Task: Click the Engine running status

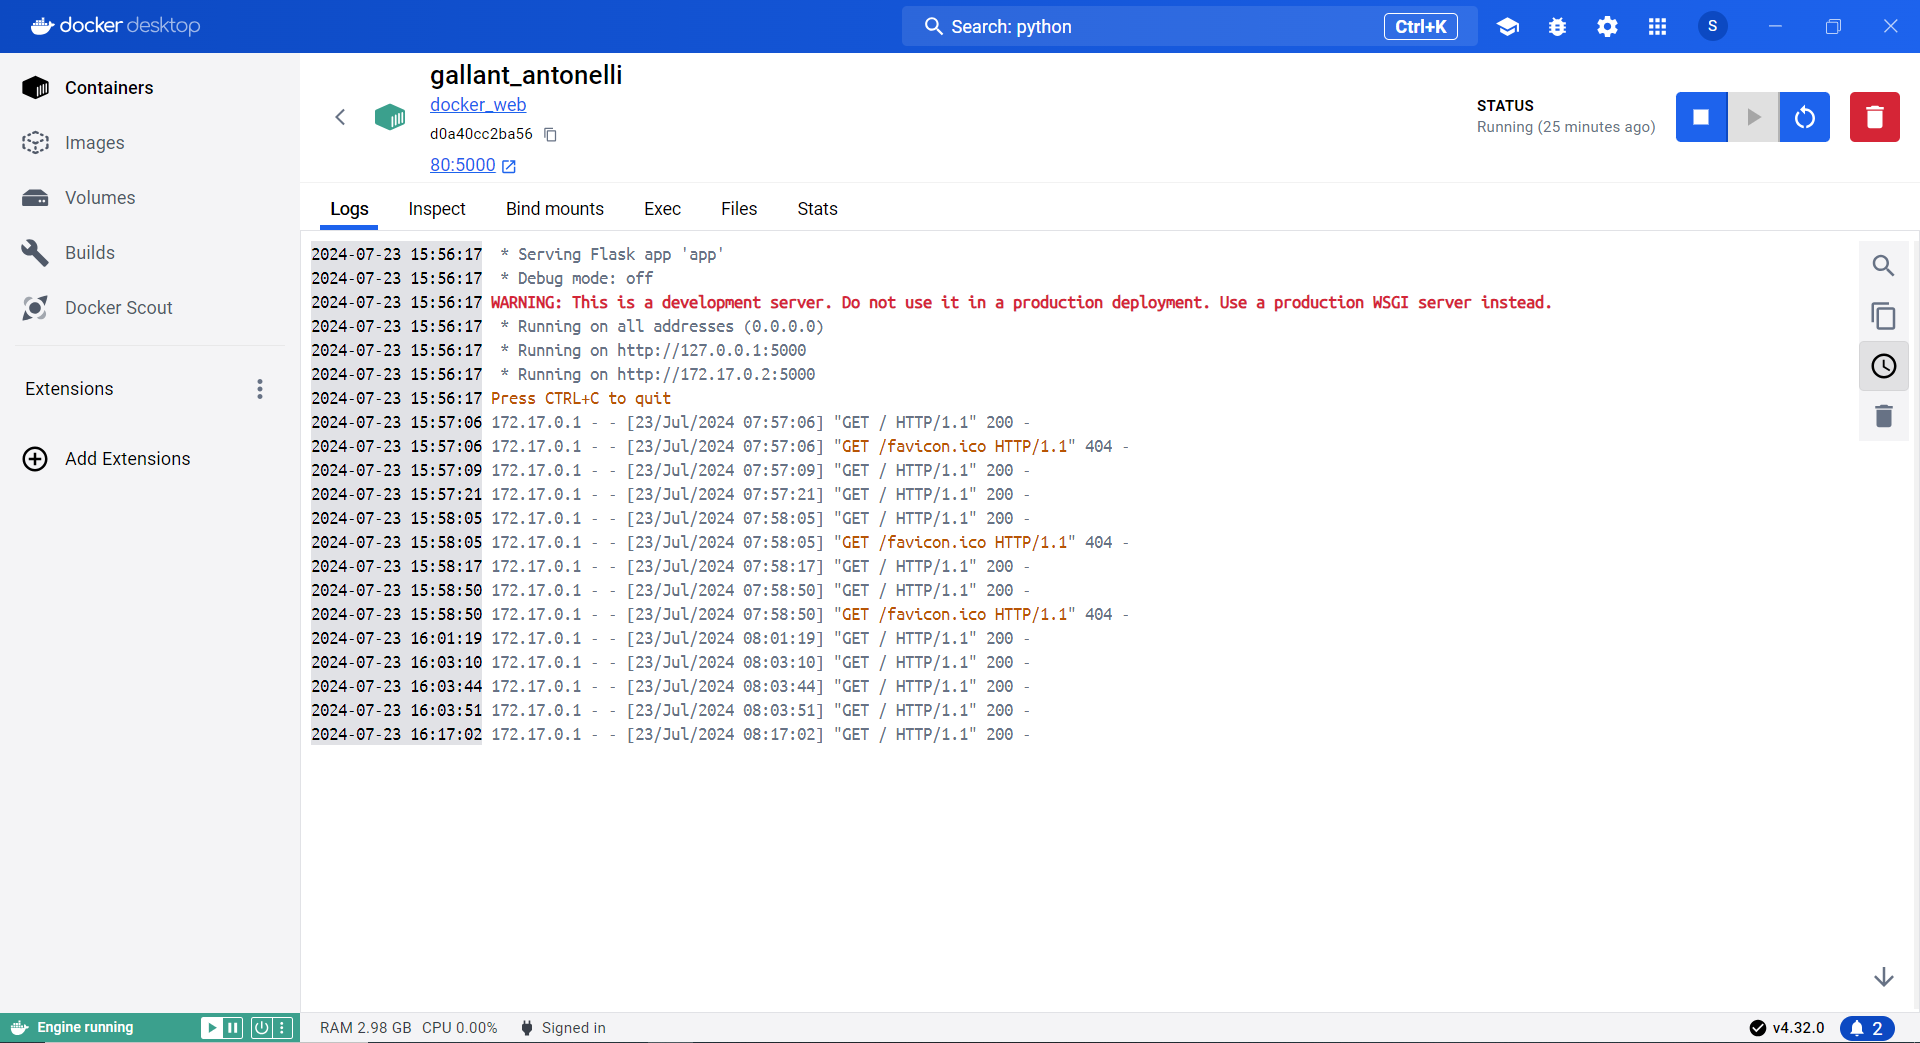Action: pos(85,1027)
